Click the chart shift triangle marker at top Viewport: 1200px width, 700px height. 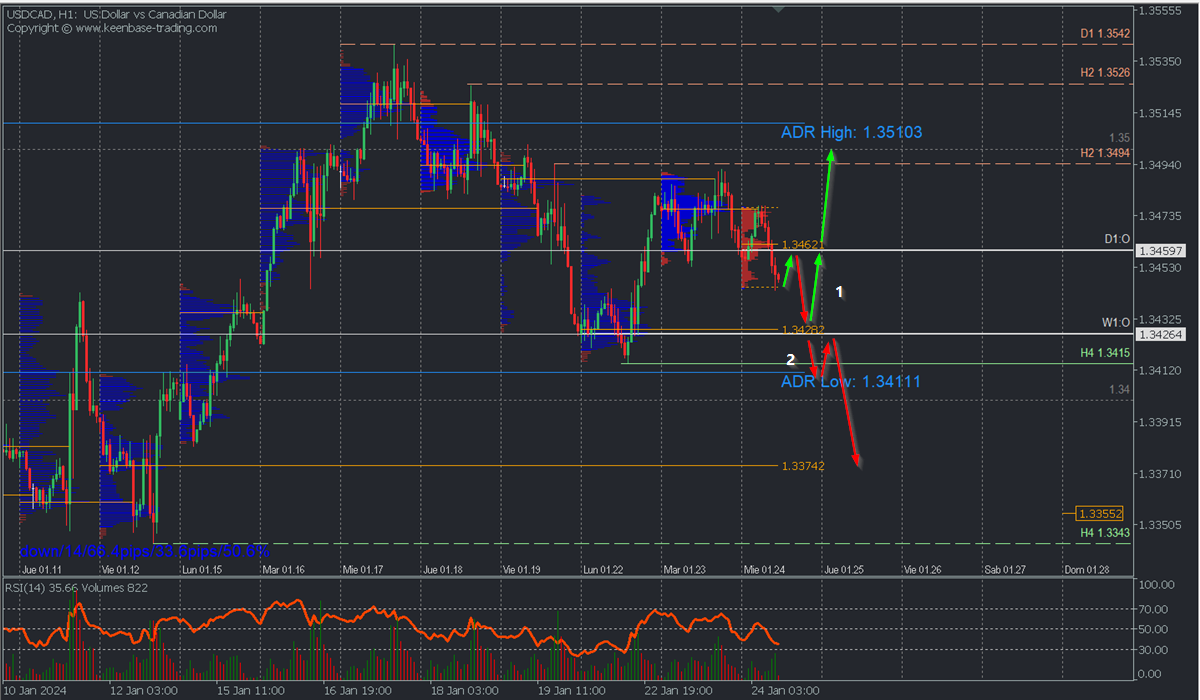point(780,8)
